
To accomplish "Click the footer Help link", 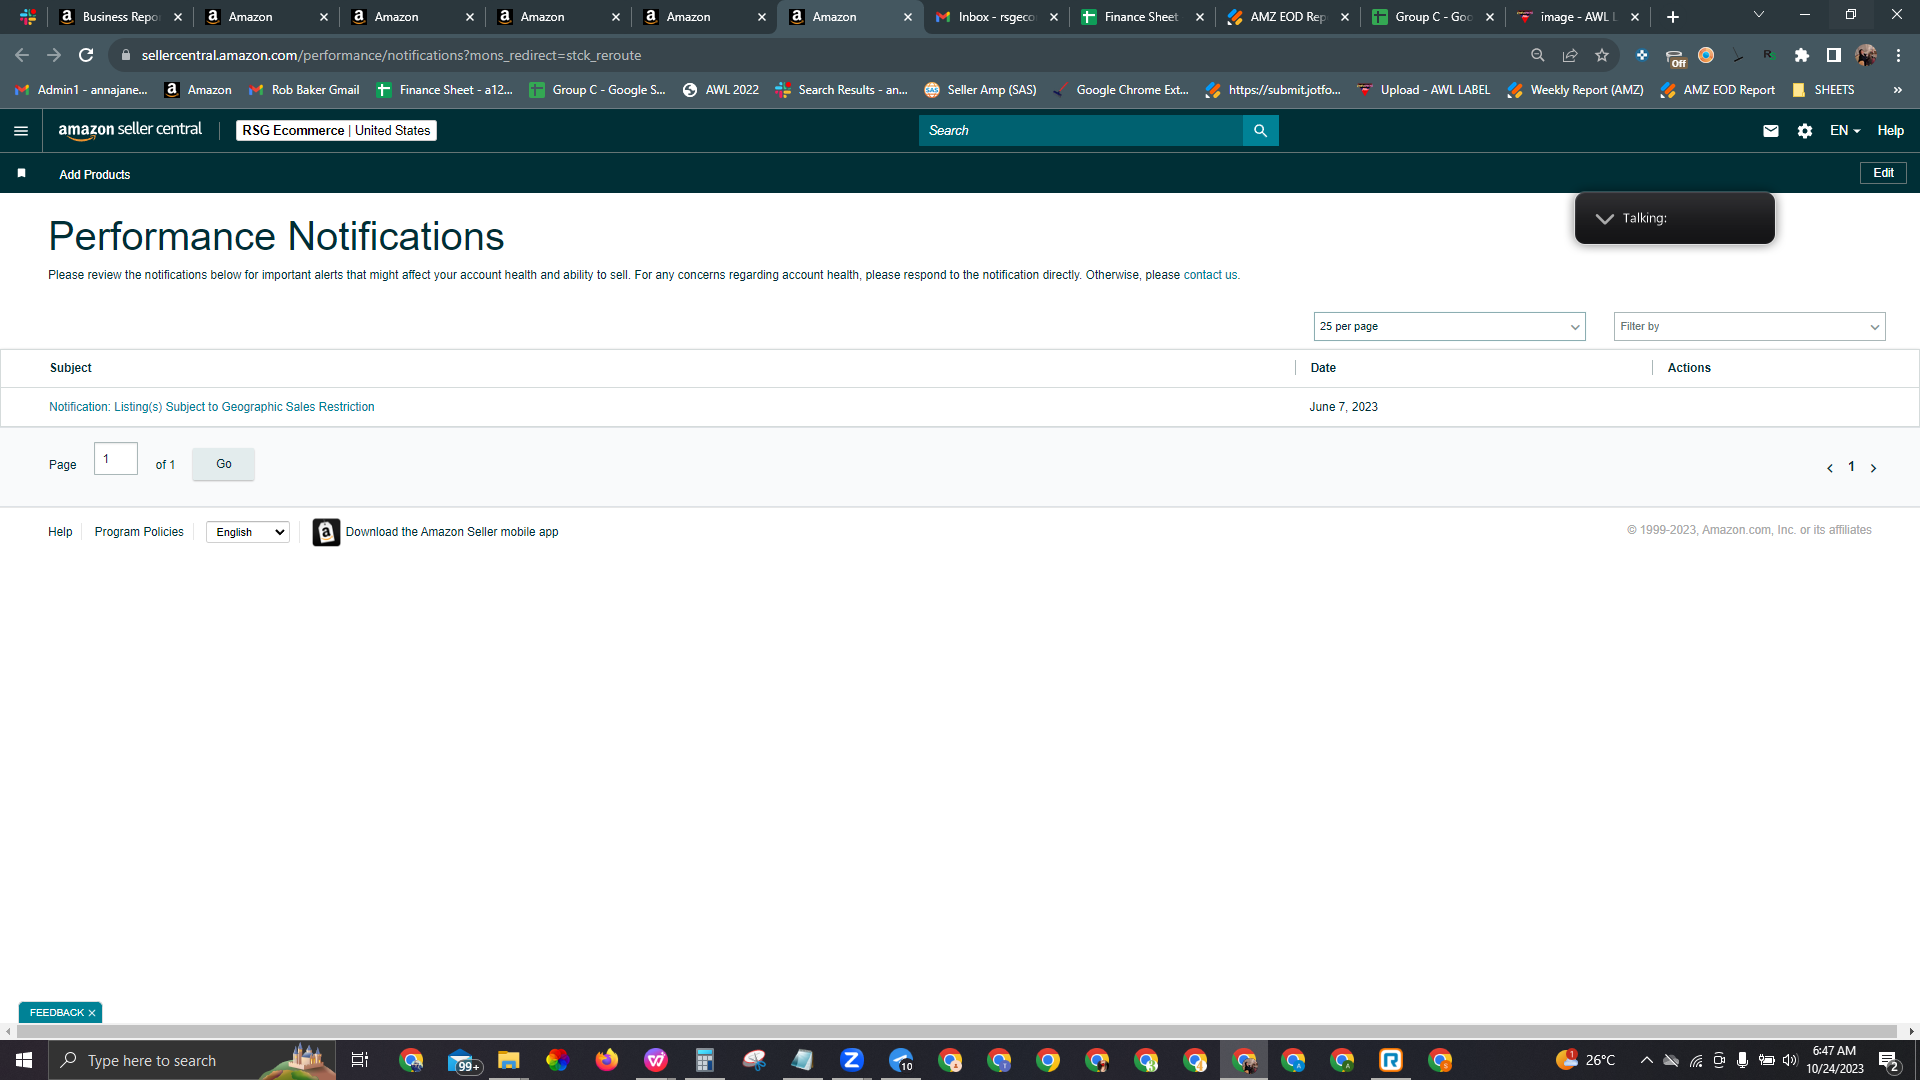I will (60, 532).
